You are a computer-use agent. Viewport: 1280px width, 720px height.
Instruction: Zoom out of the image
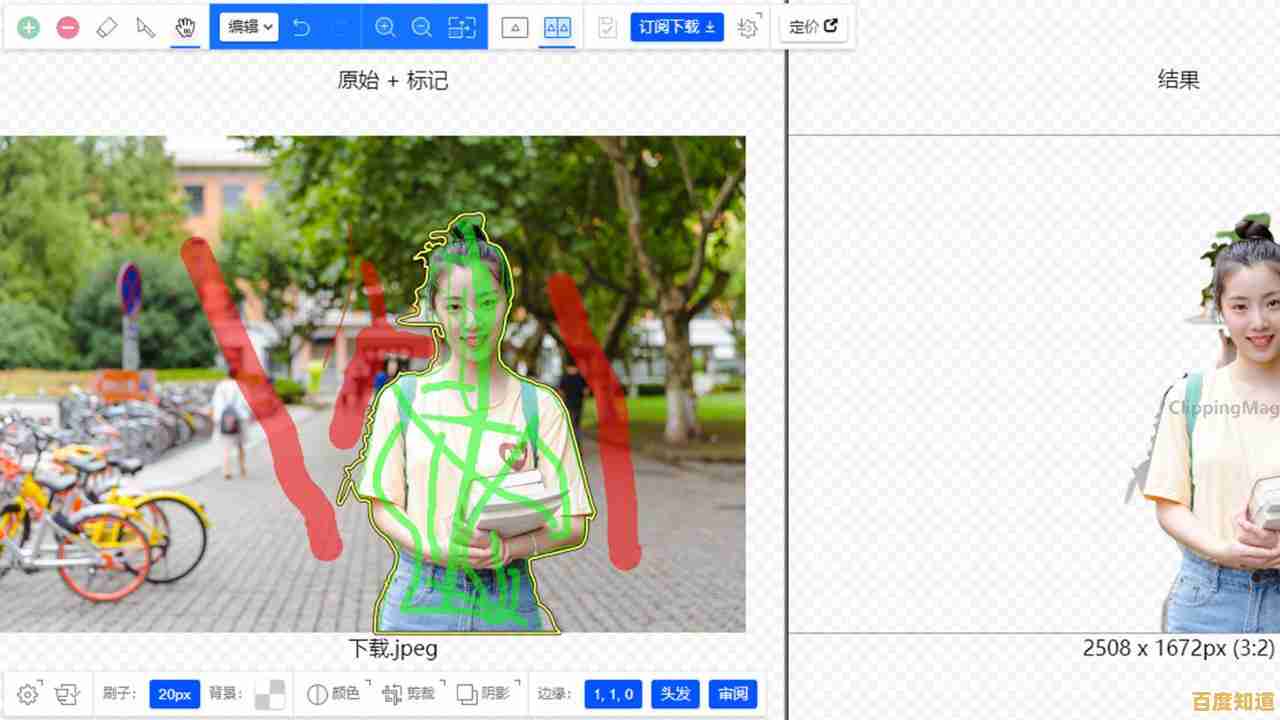(422, 28)
